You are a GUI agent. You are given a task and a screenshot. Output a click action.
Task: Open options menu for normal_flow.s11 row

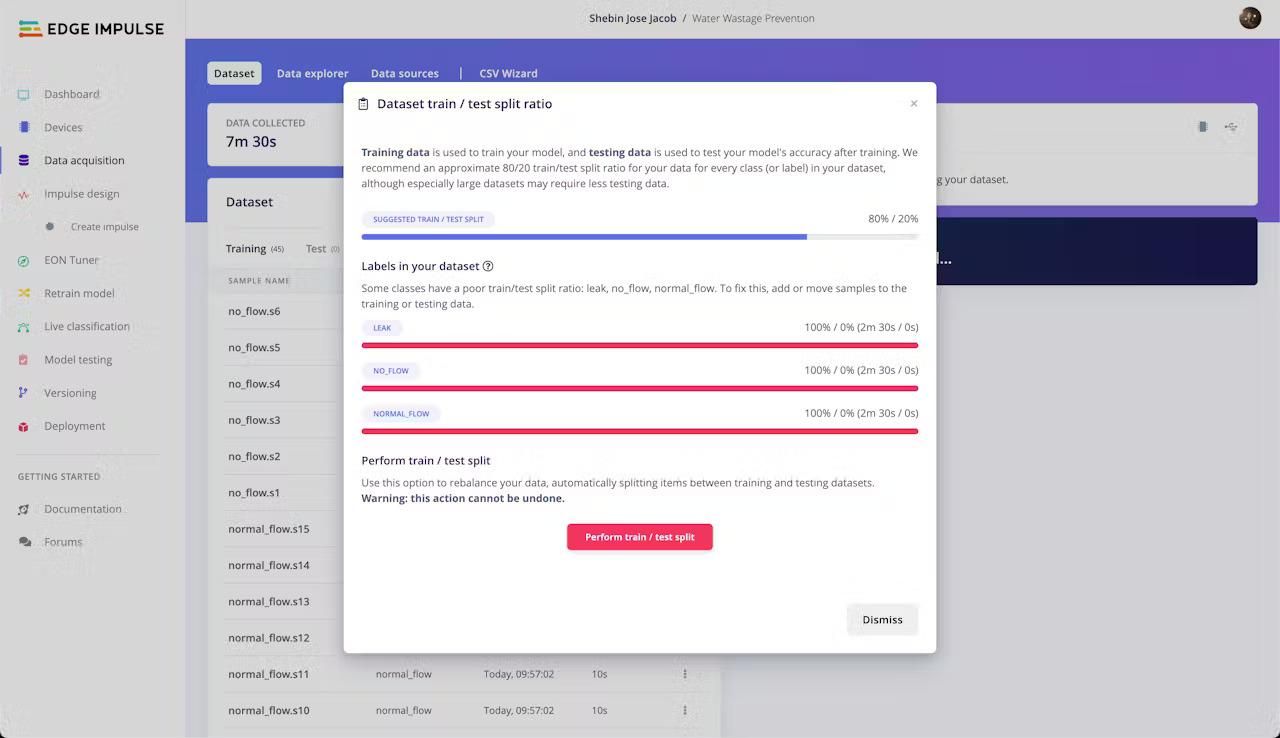click(685, 674)
